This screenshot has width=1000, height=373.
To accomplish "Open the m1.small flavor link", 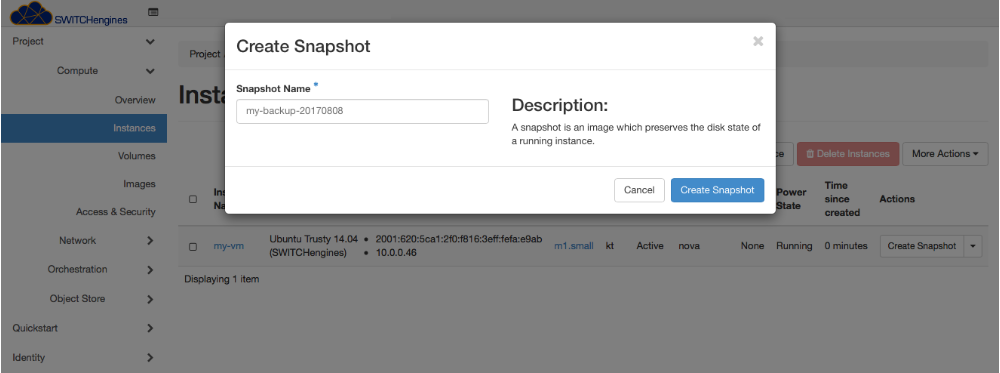I will (x=573, y=246).
